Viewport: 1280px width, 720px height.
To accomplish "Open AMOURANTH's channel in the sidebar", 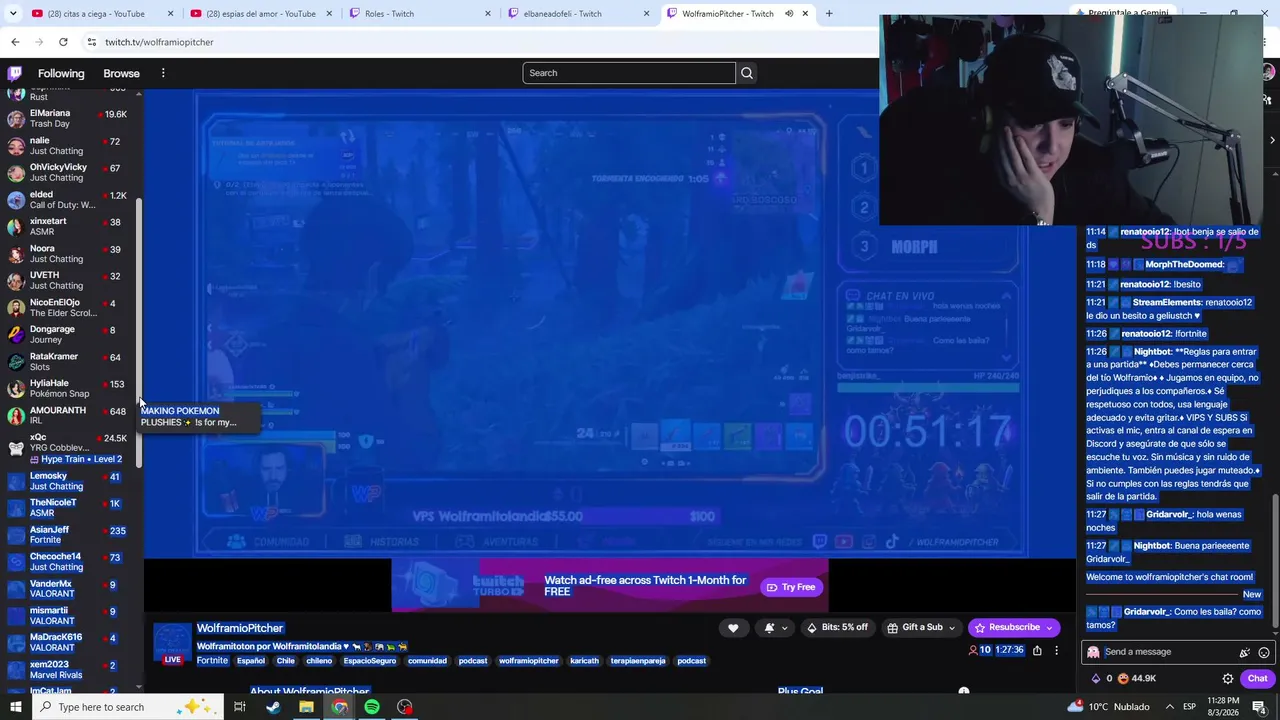I will 68,415.
